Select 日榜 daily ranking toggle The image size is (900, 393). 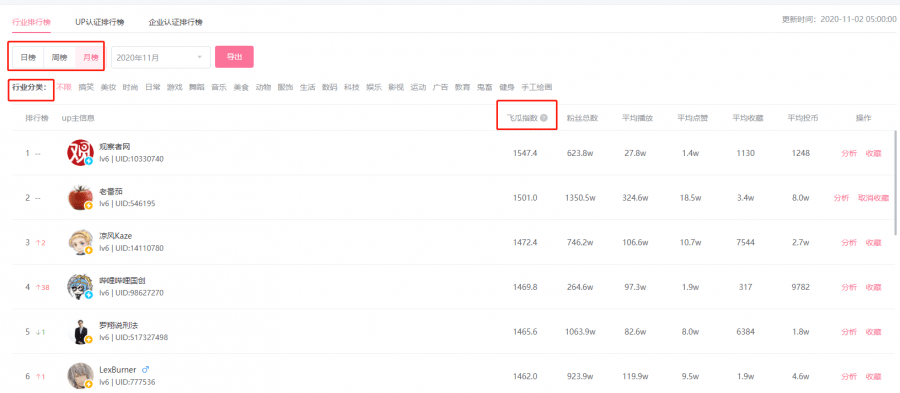click(28, 57)
